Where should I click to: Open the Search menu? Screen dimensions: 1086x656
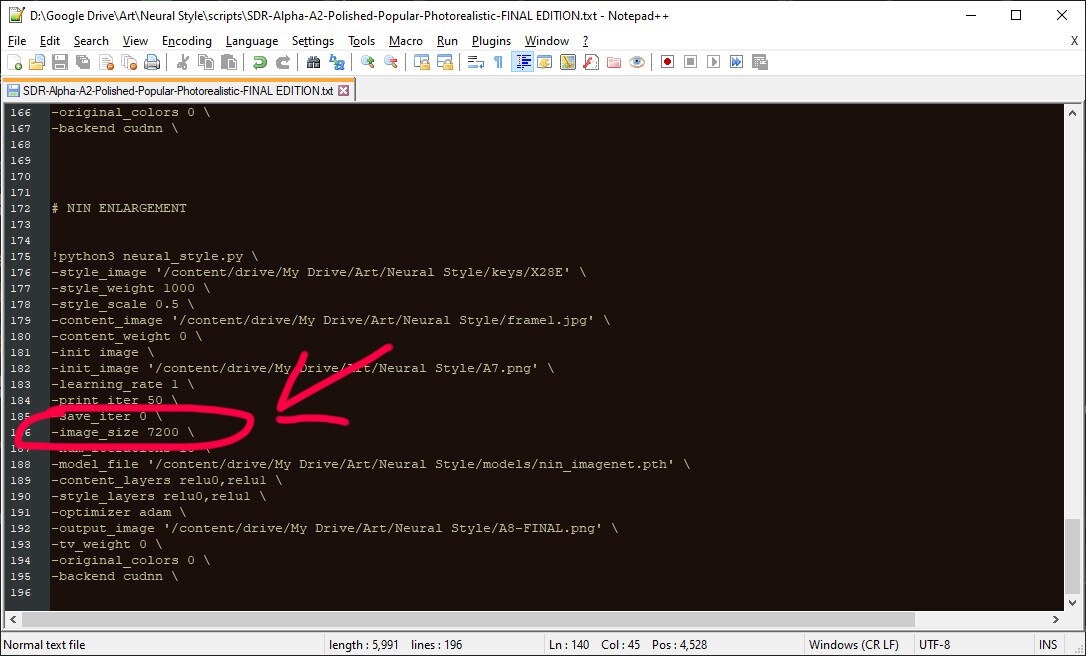[91, 41]
